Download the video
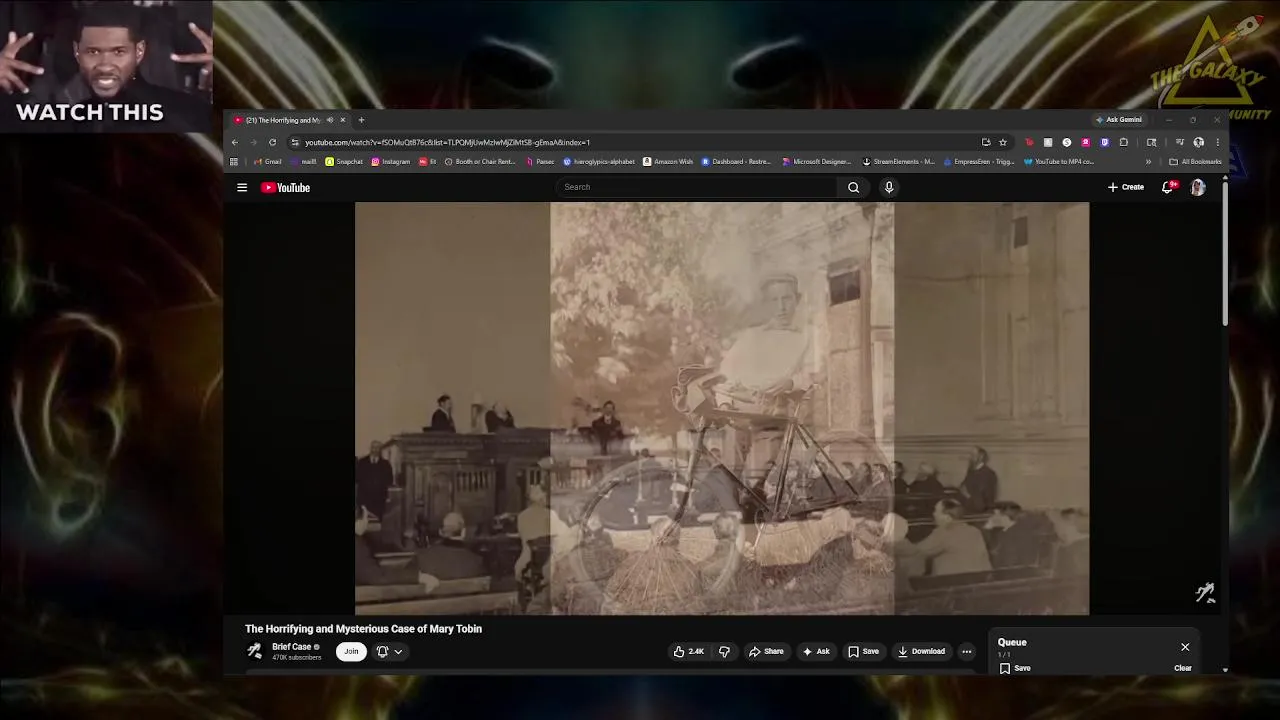The width and height of the screenshot is (1280, 720). (x=921, y=651)
